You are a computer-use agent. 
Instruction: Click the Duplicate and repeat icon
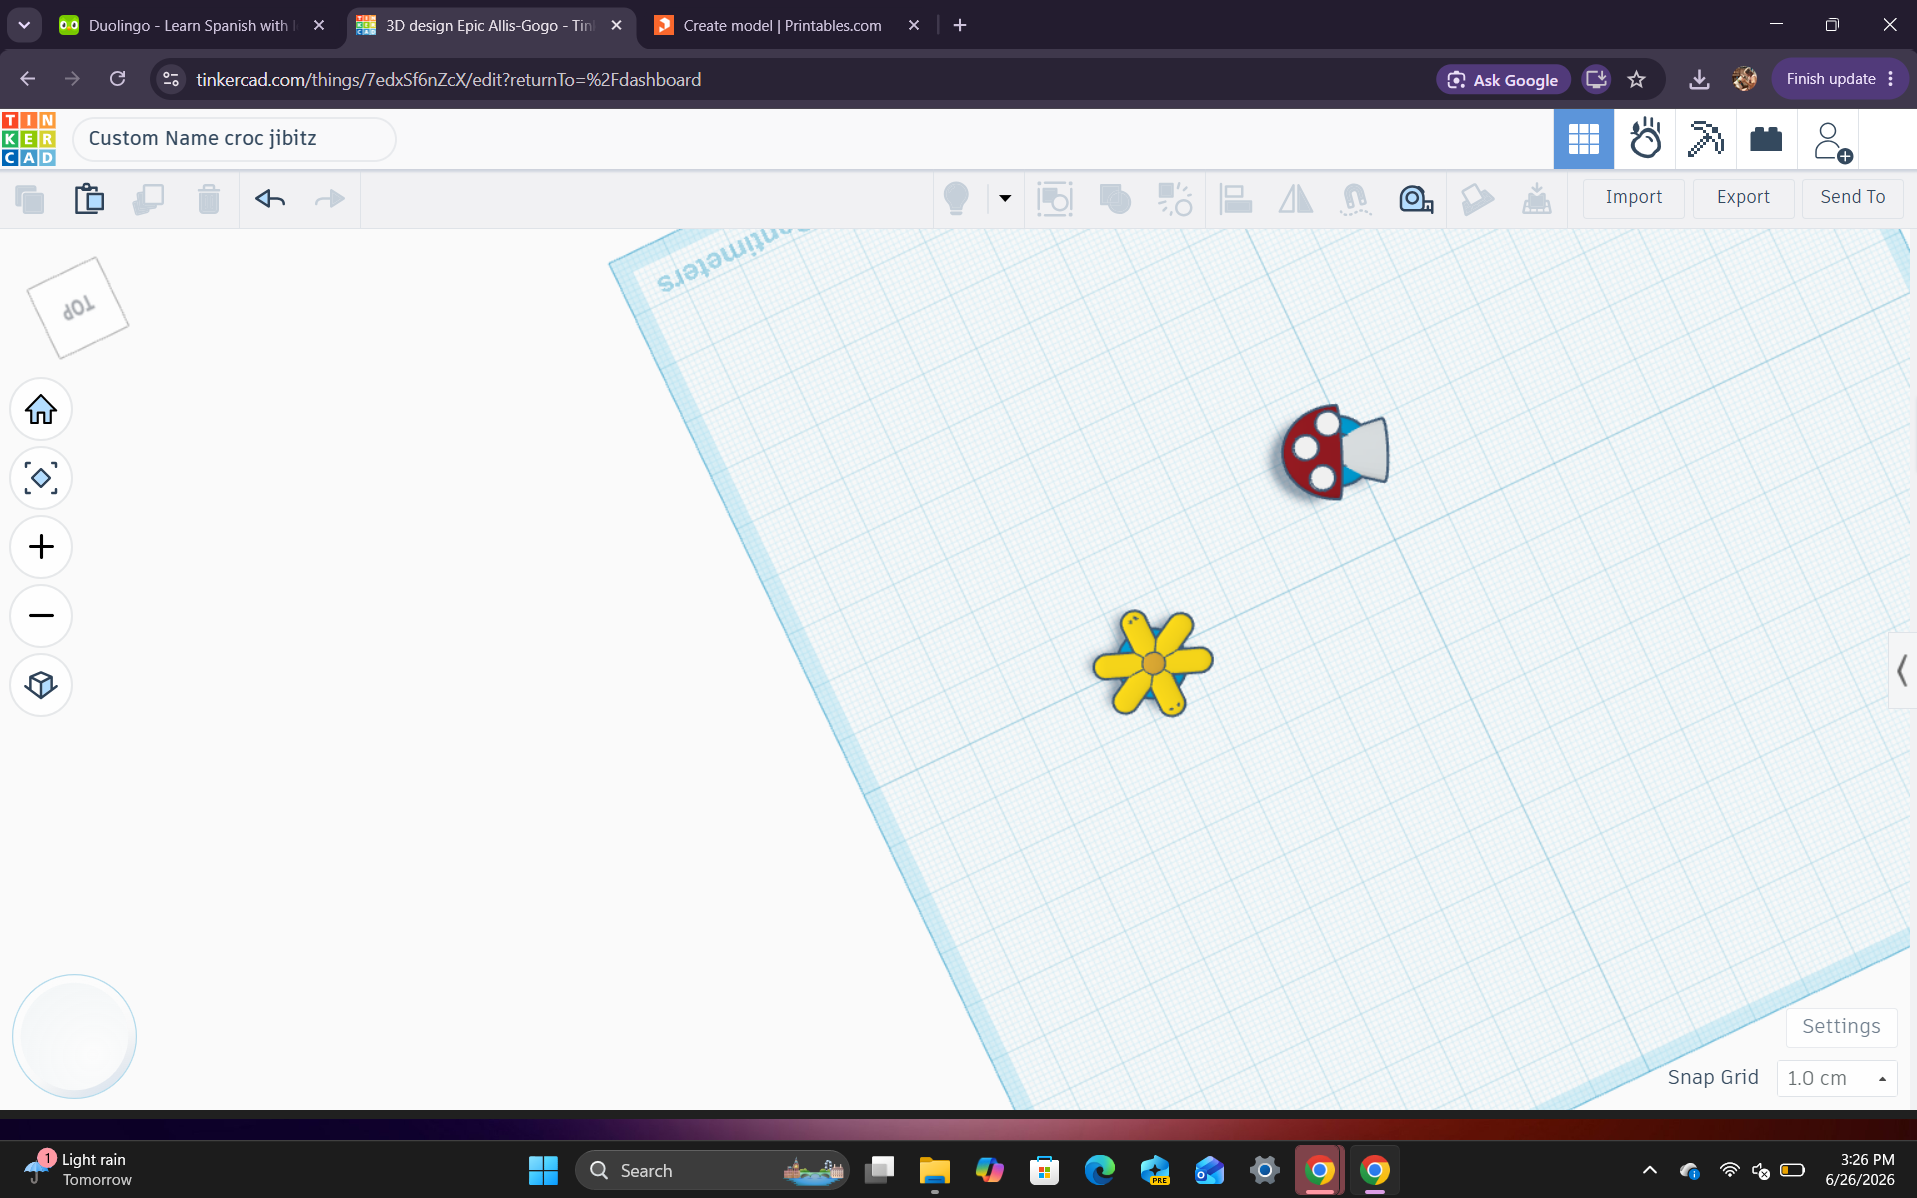click(x=148, y=199)
